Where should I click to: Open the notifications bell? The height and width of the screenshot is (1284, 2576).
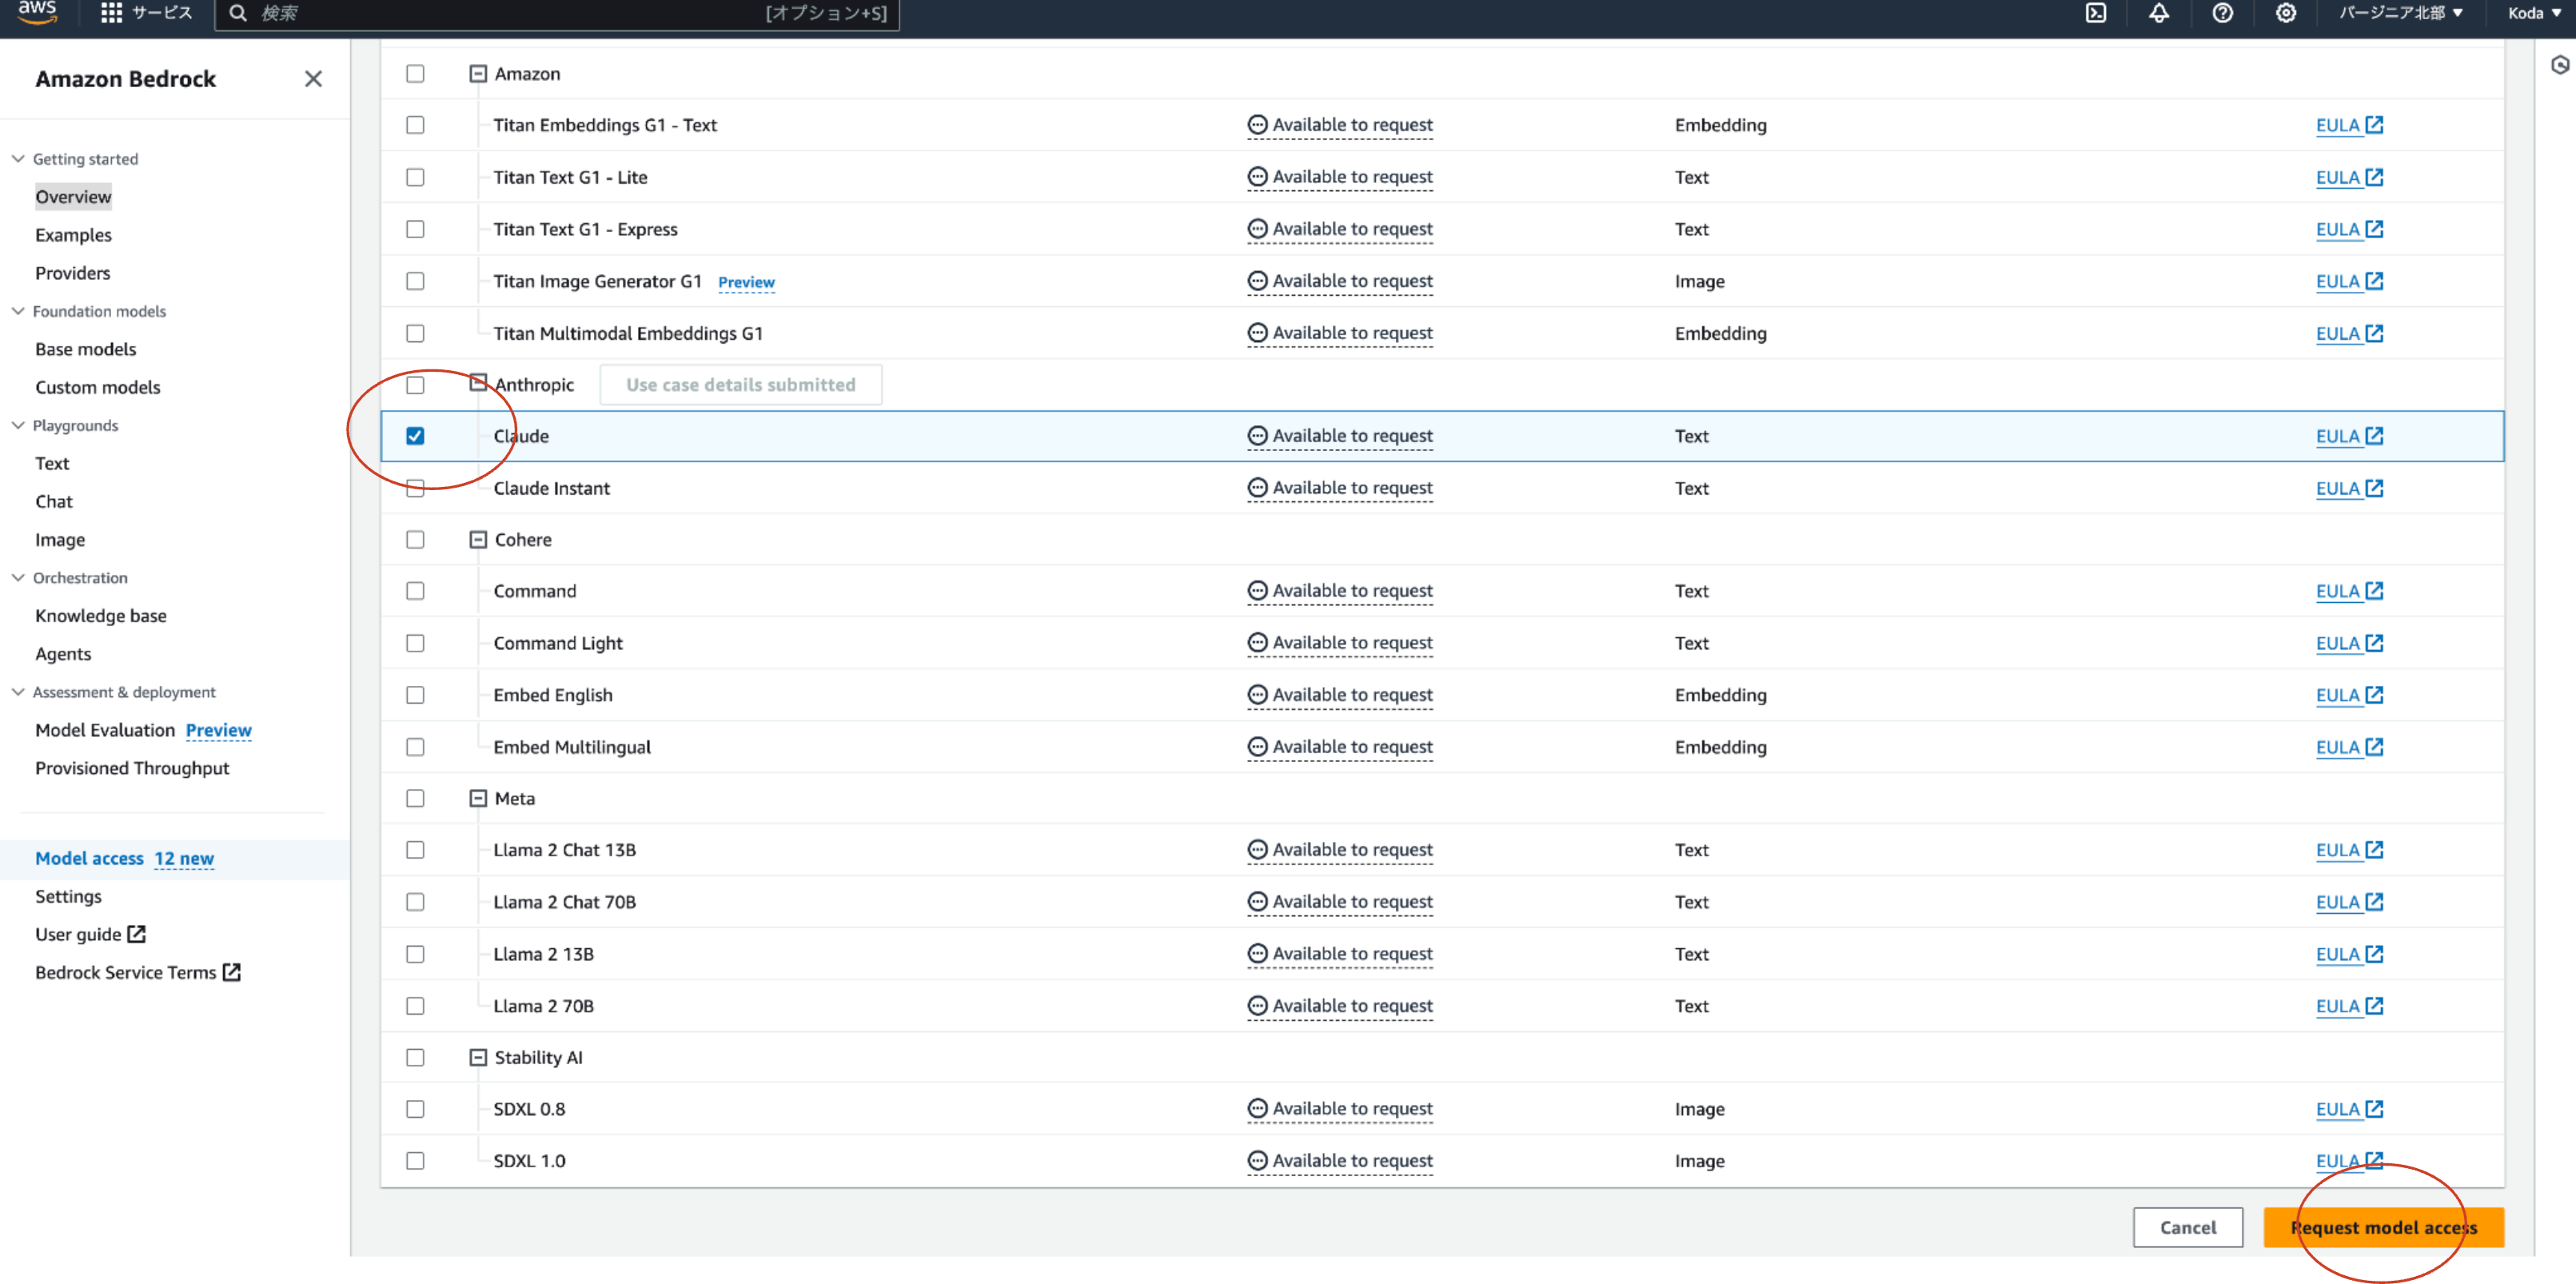pos(2159,13)
